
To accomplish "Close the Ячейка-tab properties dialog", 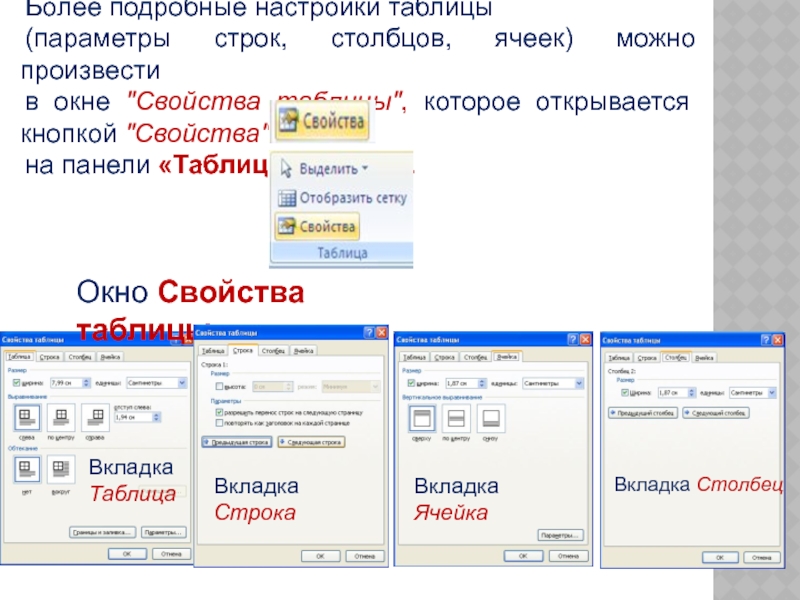I will pos(585,339).
